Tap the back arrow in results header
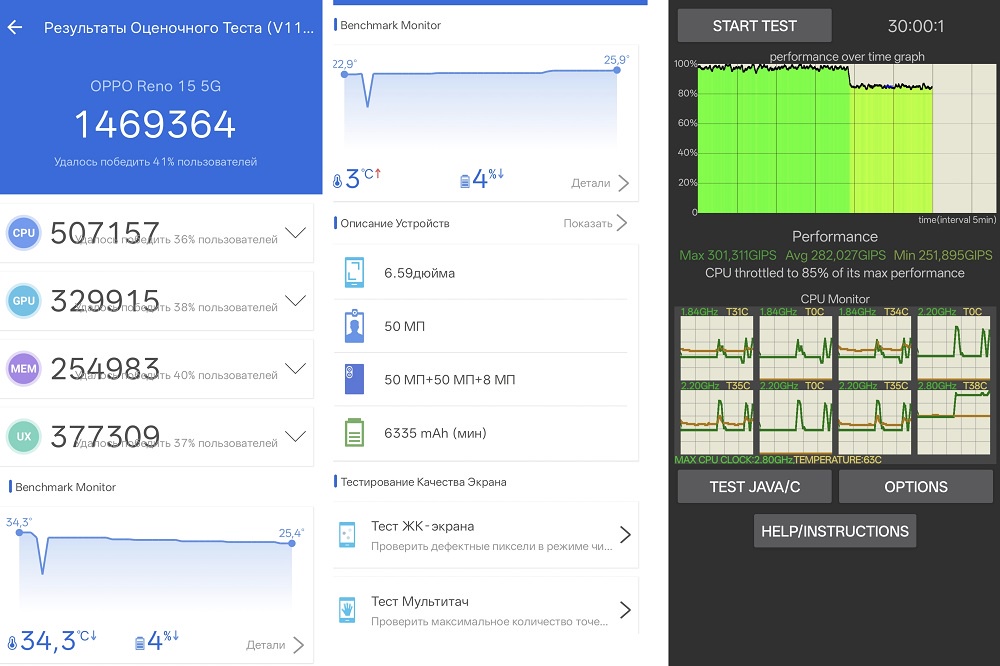The height and width of the screenshot is (666, 1000). tap(15, 28)
